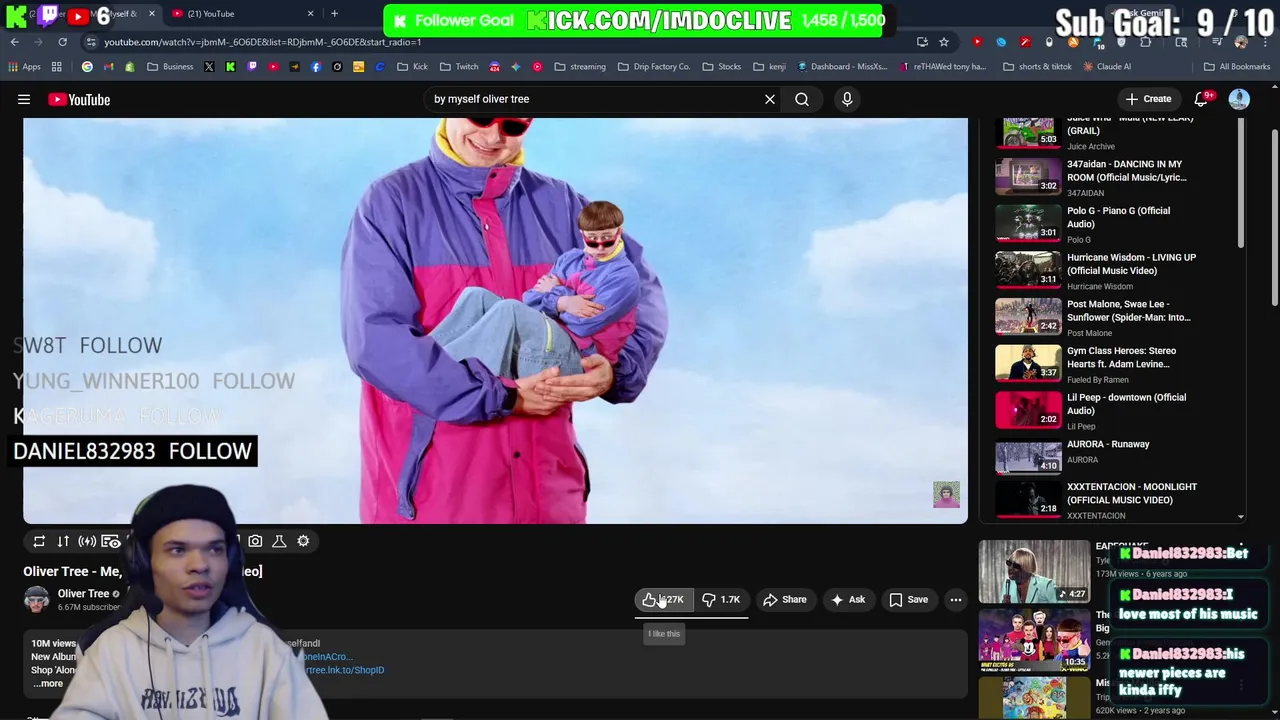The height and width of the screenshot is (720, 1280).
Task: Bookmark this page with the star icon
Action: 944,42
